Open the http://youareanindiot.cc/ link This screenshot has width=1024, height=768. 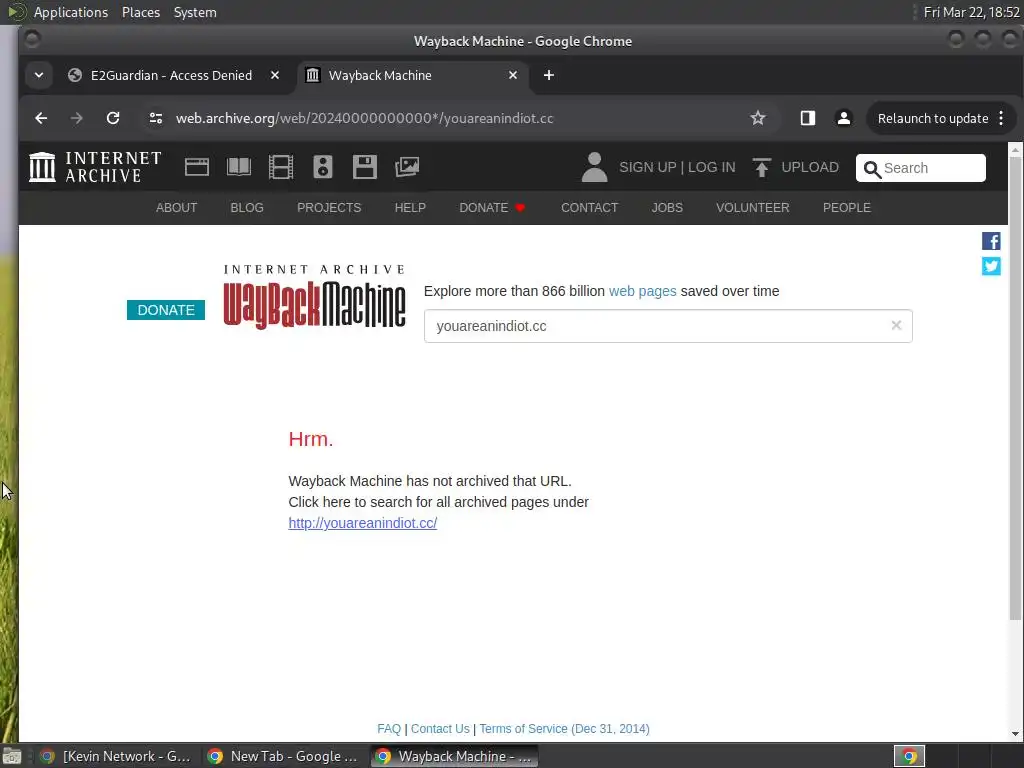(x=362, y=523)
